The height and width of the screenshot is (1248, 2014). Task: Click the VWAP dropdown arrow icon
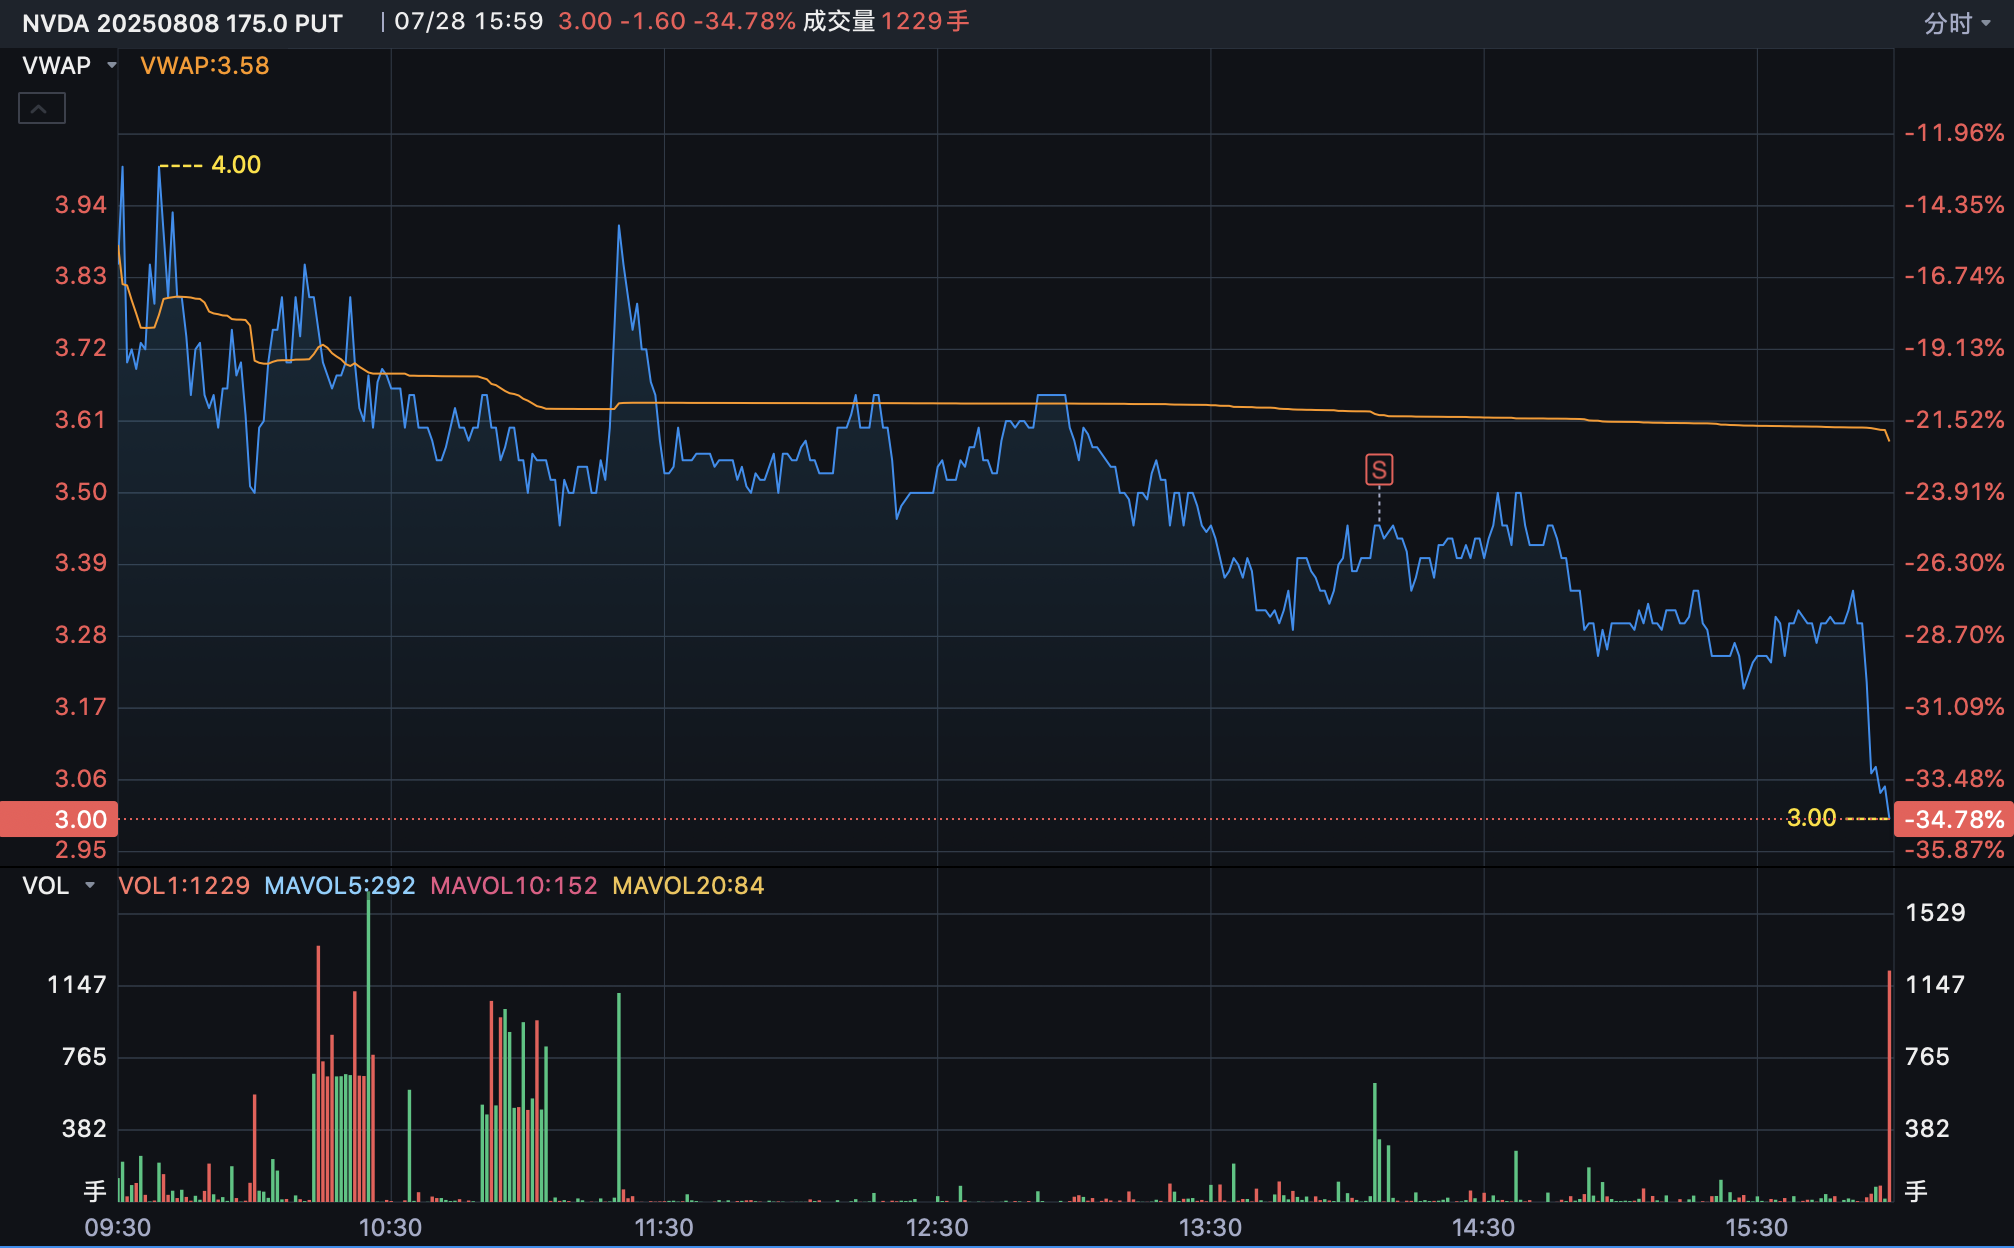(112, 66)
